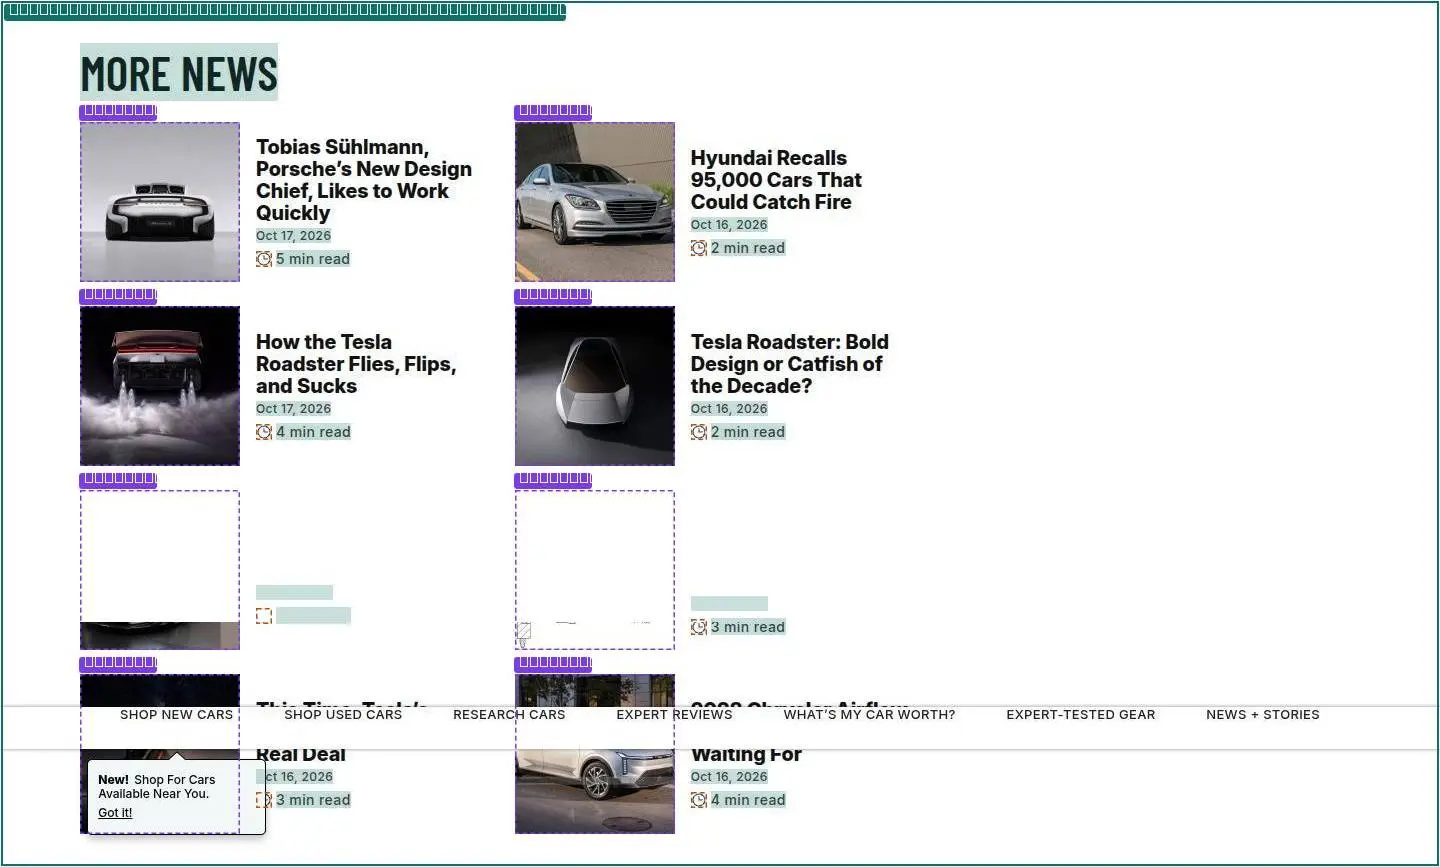Click the MORE NEWS heading
The width and height of the screenshot is (1440, 867).
tap(179, 73)
